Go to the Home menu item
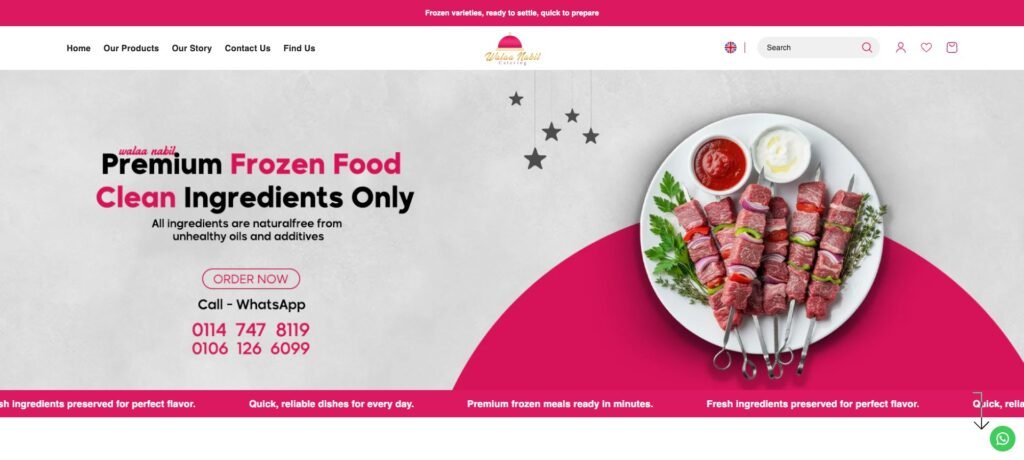The height and width of the screenshot is (460, 1024). click(x=78, y=48)
